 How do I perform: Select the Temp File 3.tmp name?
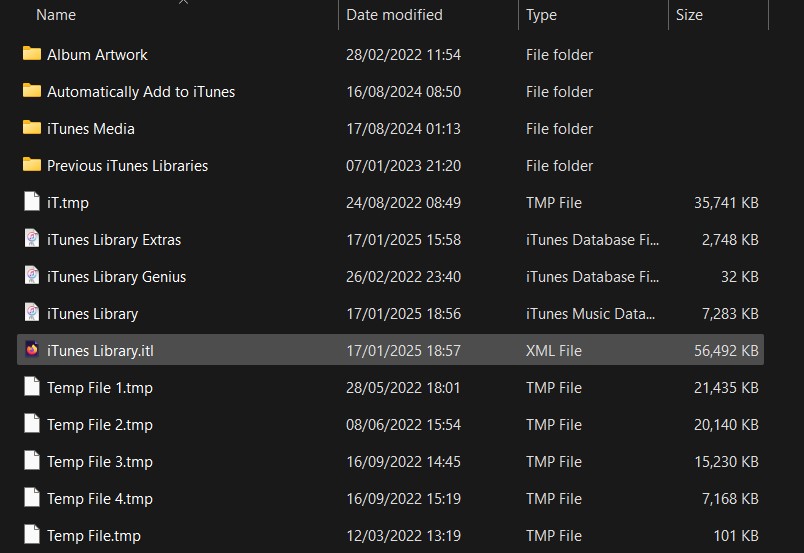point(99,462)
